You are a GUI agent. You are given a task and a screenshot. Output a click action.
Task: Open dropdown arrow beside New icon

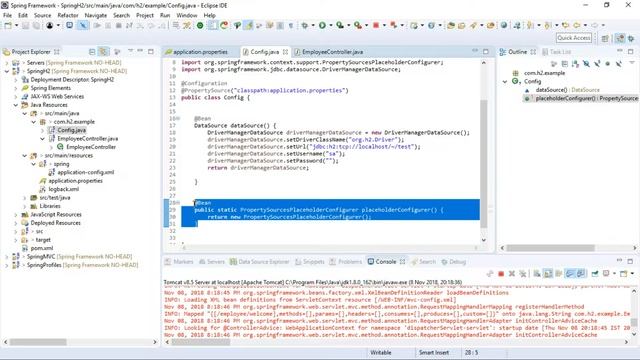click(16, 25)
